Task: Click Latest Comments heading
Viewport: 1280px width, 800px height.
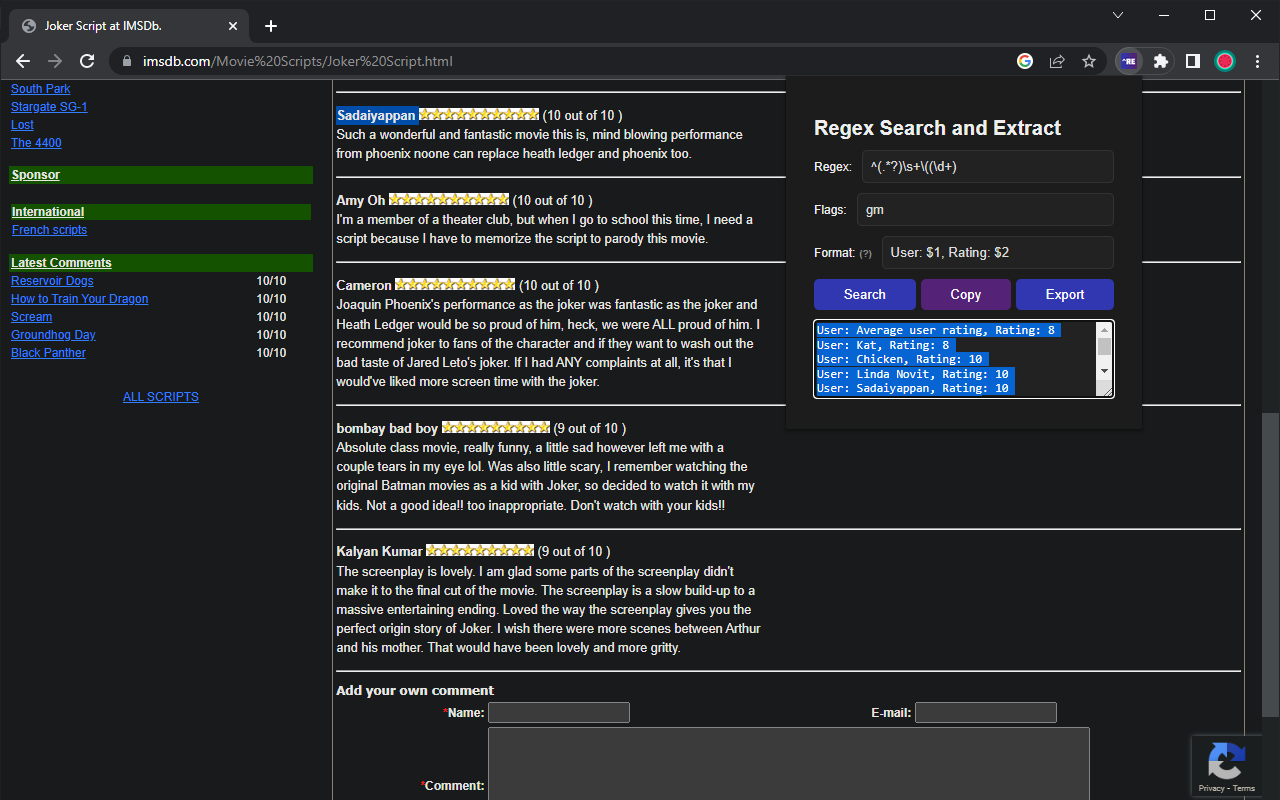Action: tap(61, 263)
